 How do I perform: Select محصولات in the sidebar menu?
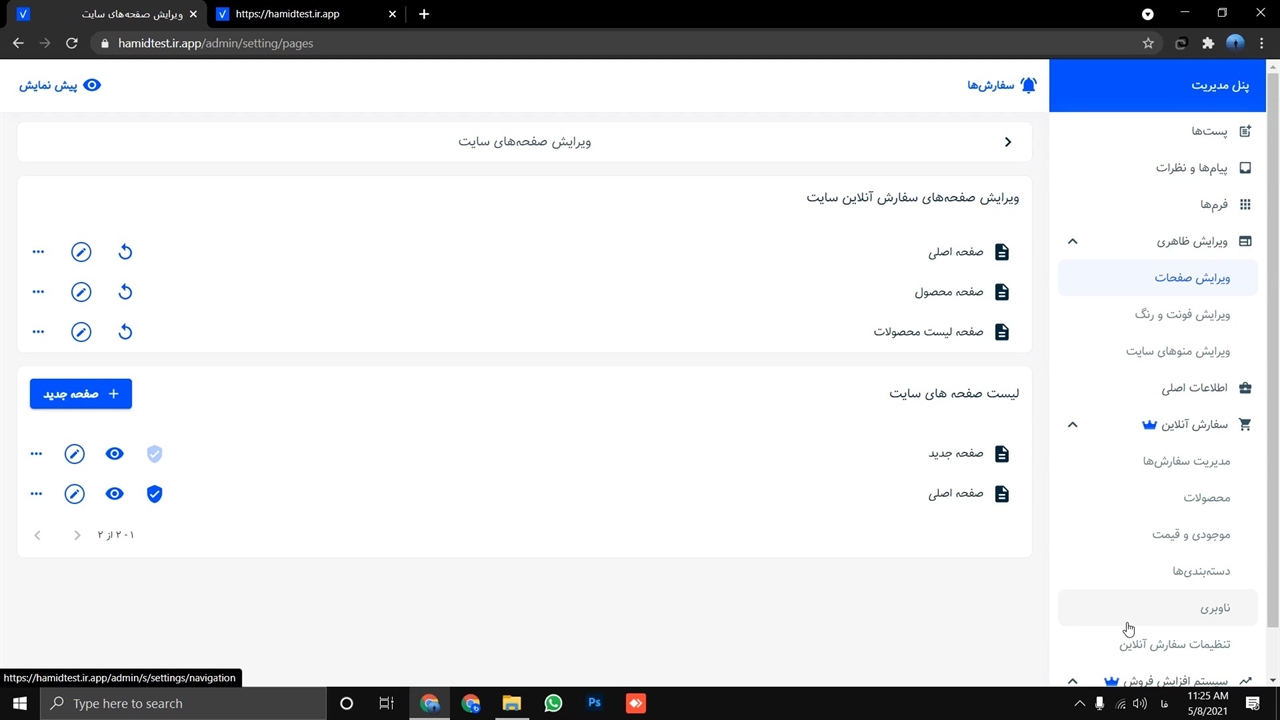pyautogui.click(x=1206, y=498)
